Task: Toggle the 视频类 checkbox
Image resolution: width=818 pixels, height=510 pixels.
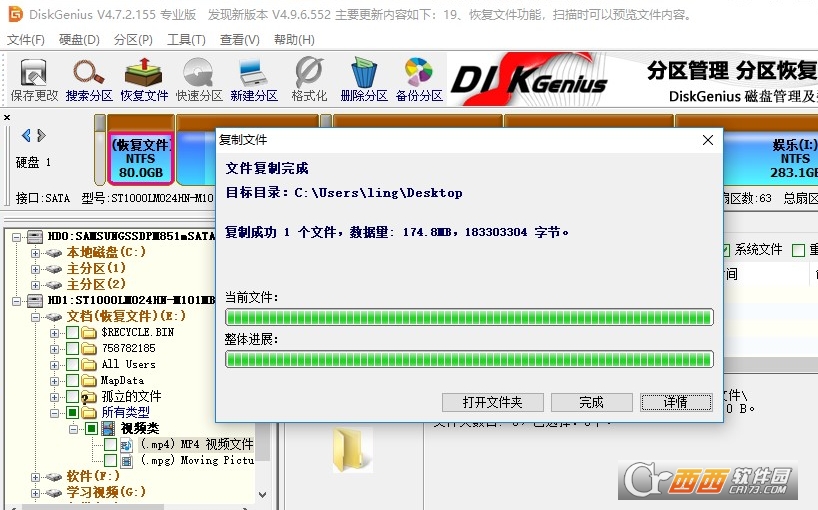Action: 91,429
